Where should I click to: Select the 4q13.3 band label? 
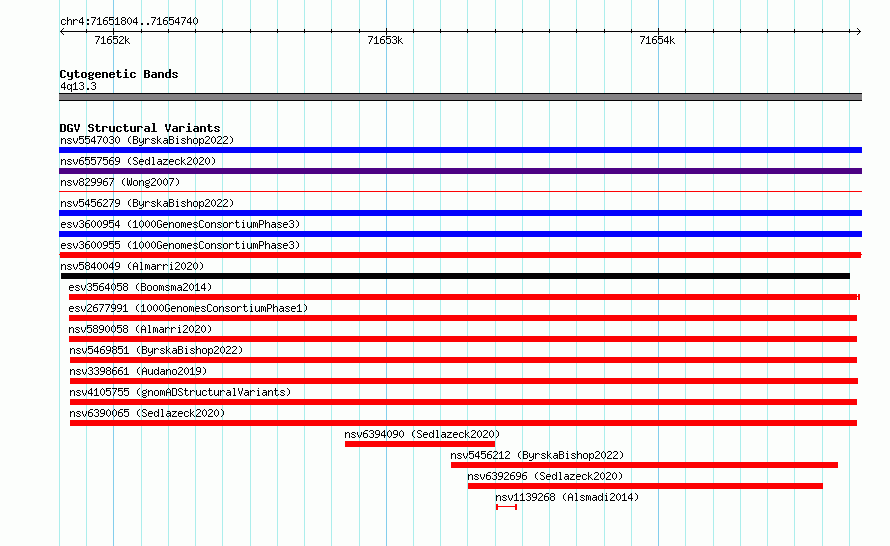click(x=78, y=86)
